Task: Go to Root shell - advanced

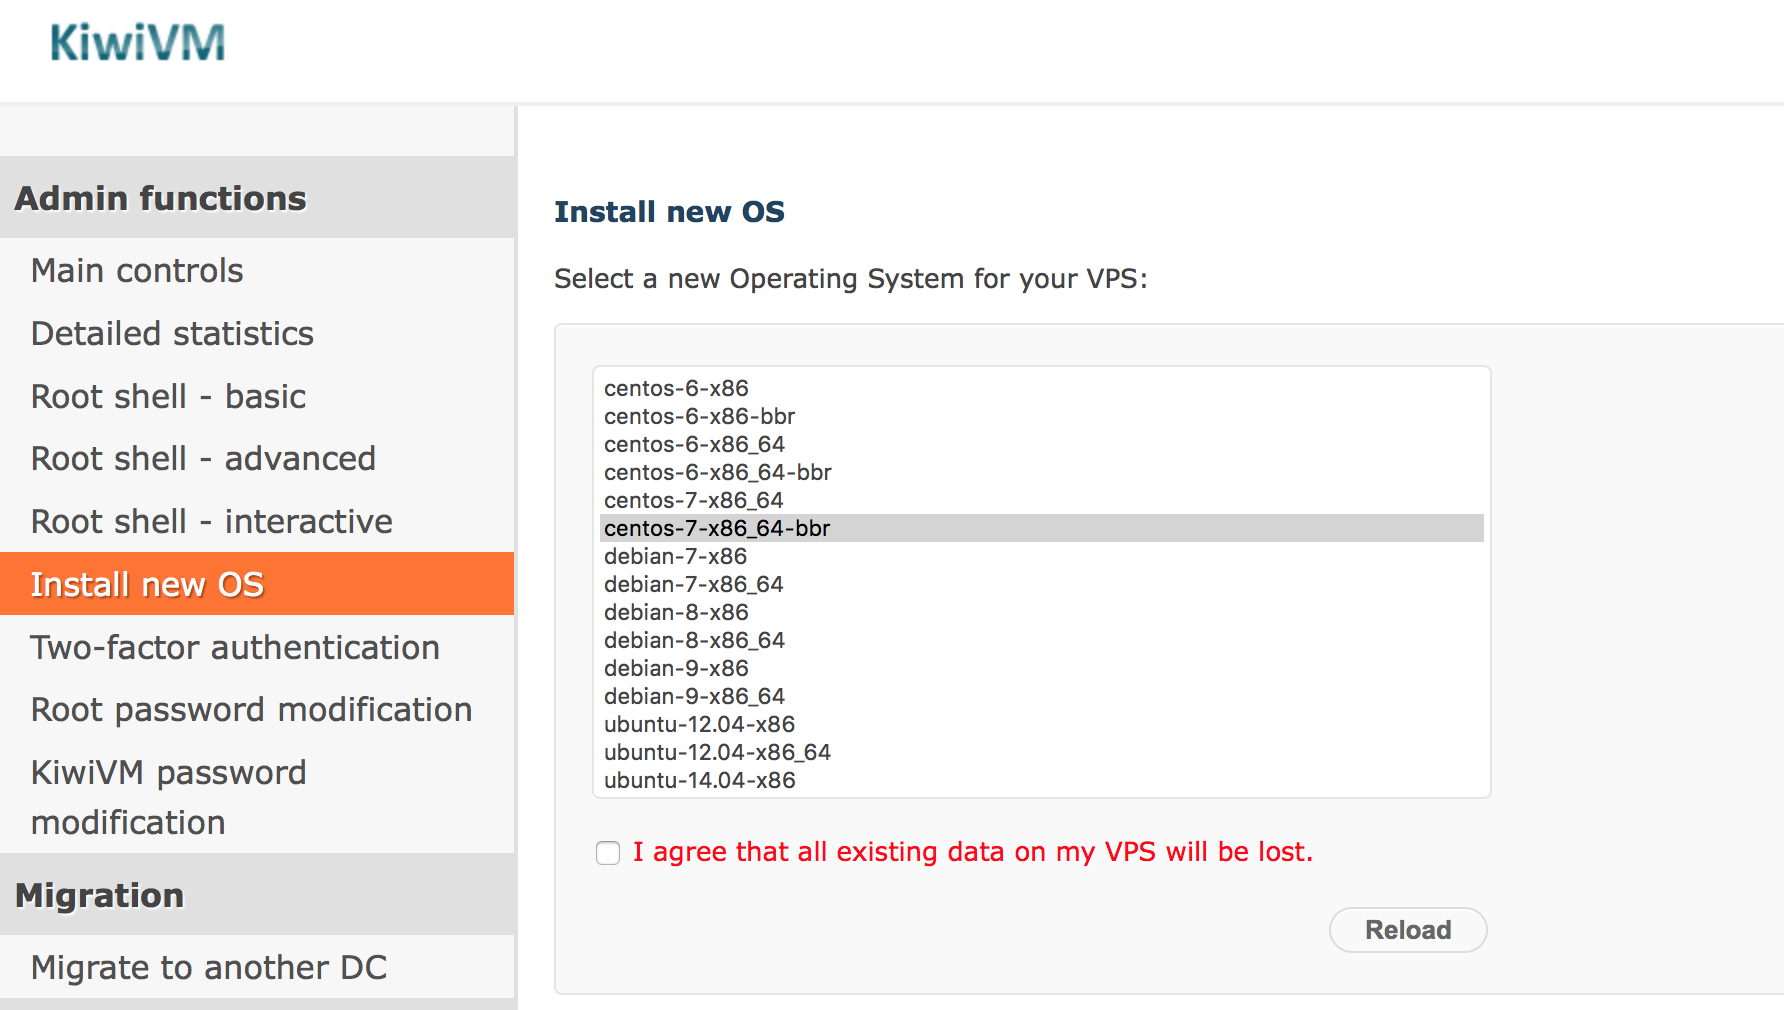Action: [x=203, y=459]
